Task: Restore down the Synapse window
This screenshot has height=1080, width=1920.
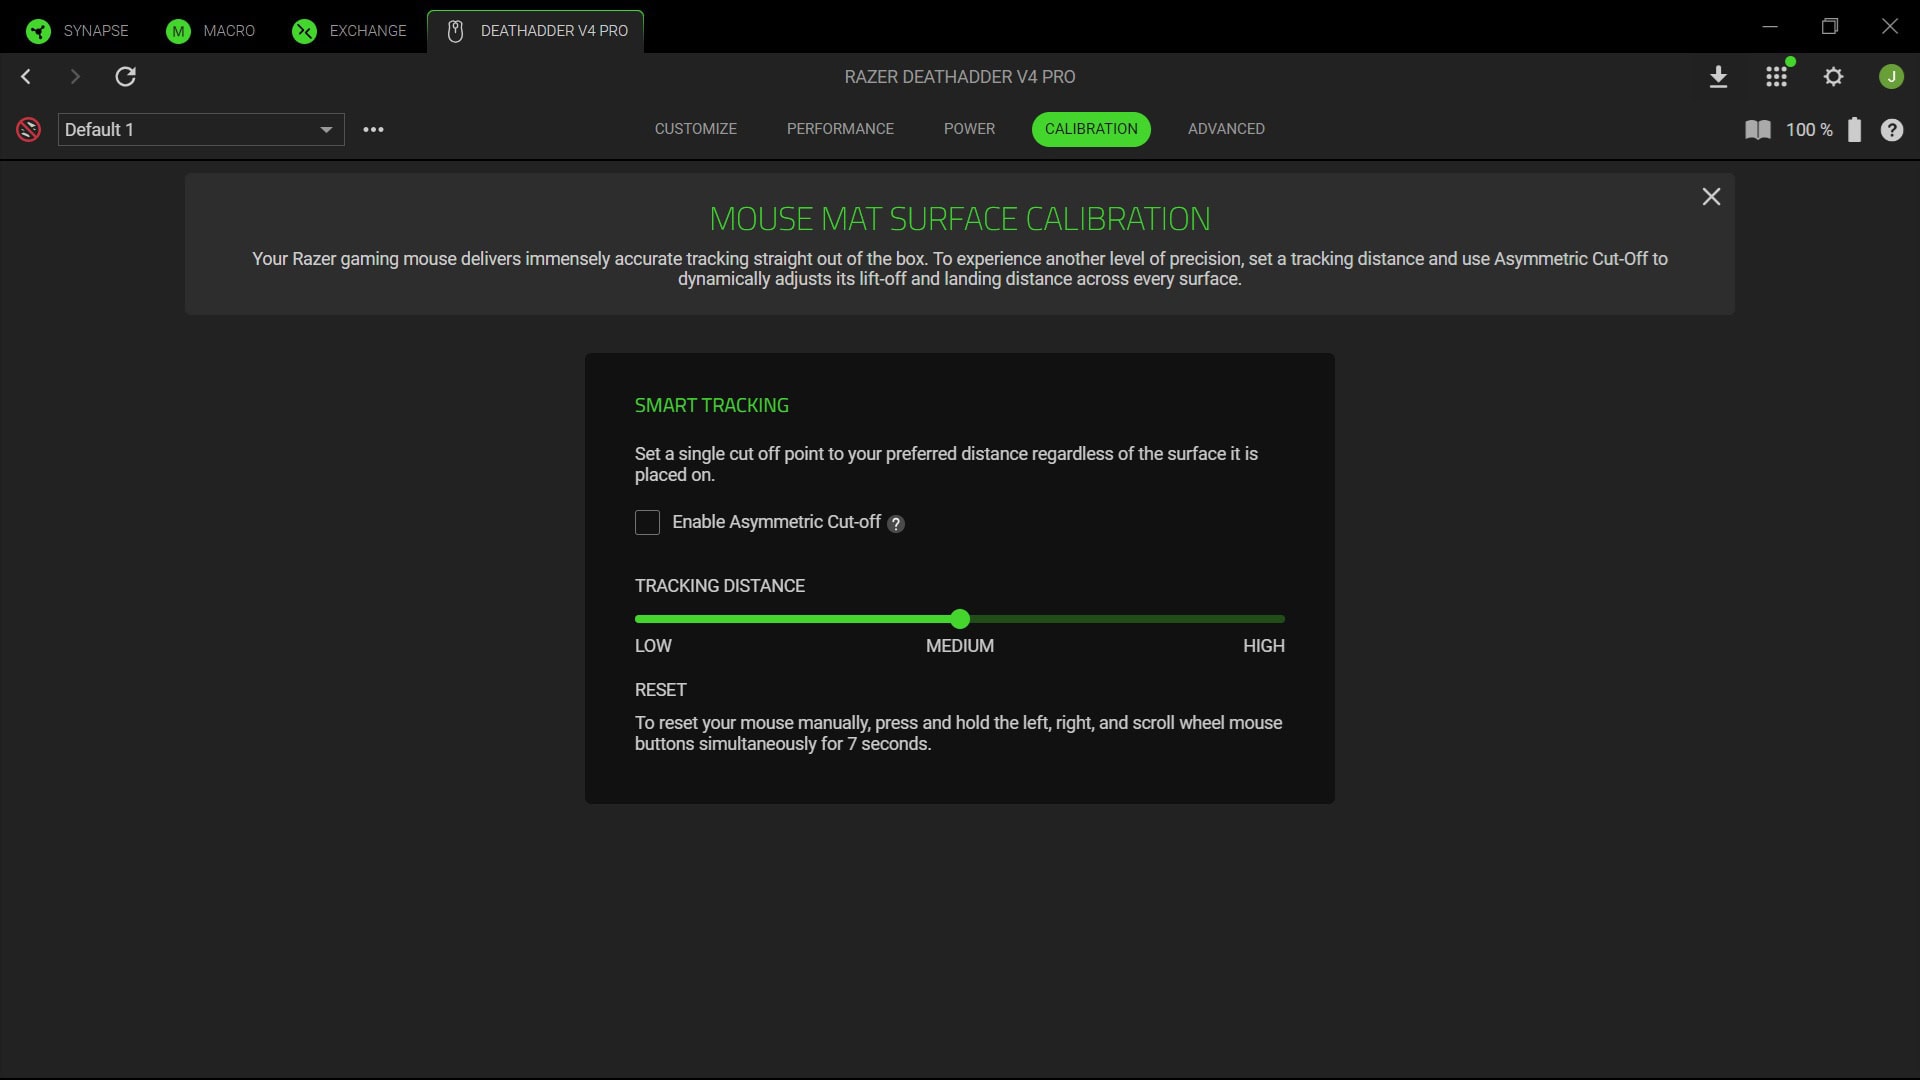Action: 1830,27
